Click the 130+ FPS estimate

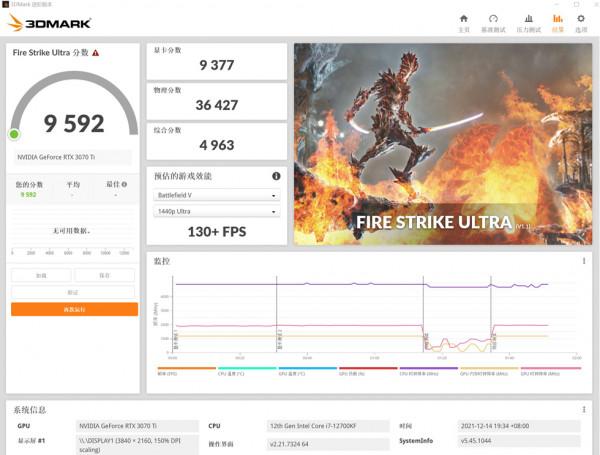pos(217,232)
